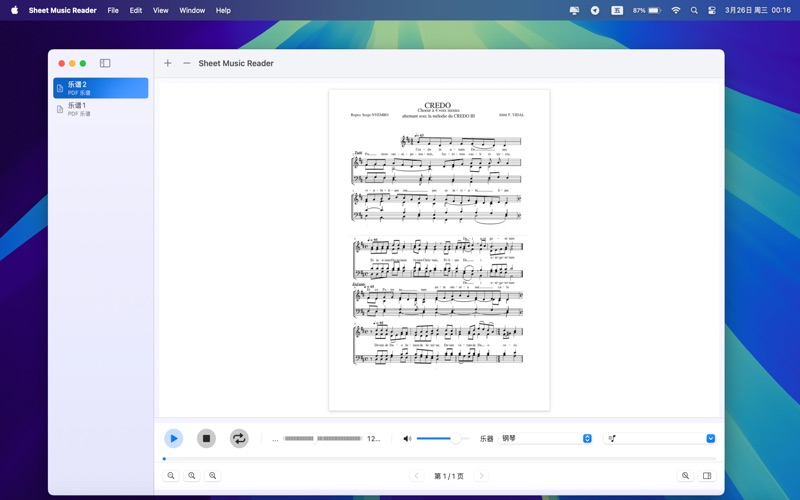This screenshot has width=800, height=500.
Task: Click the plus icon to add sheet
Action: pos(168,63)
